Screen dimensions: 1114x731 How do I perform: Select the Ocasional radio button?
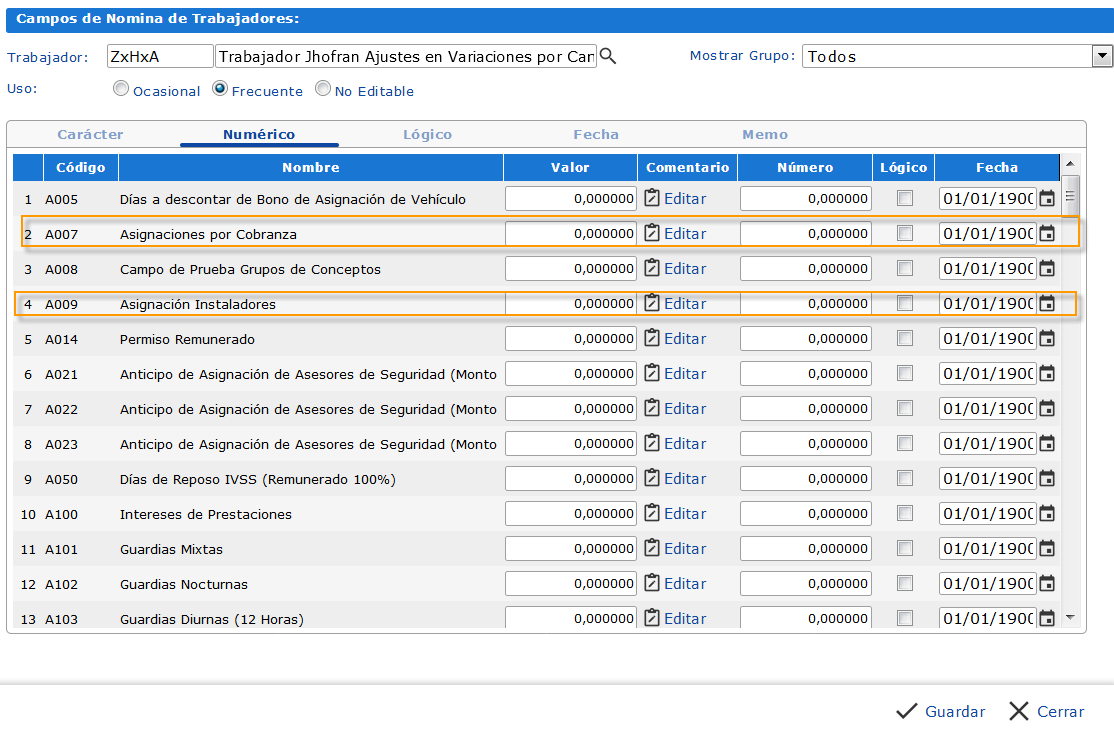121,89
